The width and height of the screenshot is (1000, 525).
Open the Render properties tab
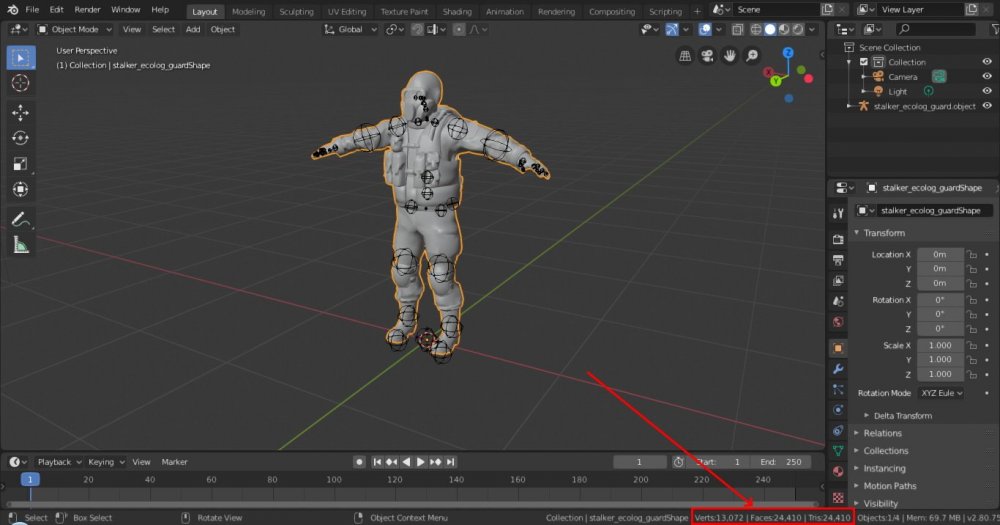click(838, 239)
